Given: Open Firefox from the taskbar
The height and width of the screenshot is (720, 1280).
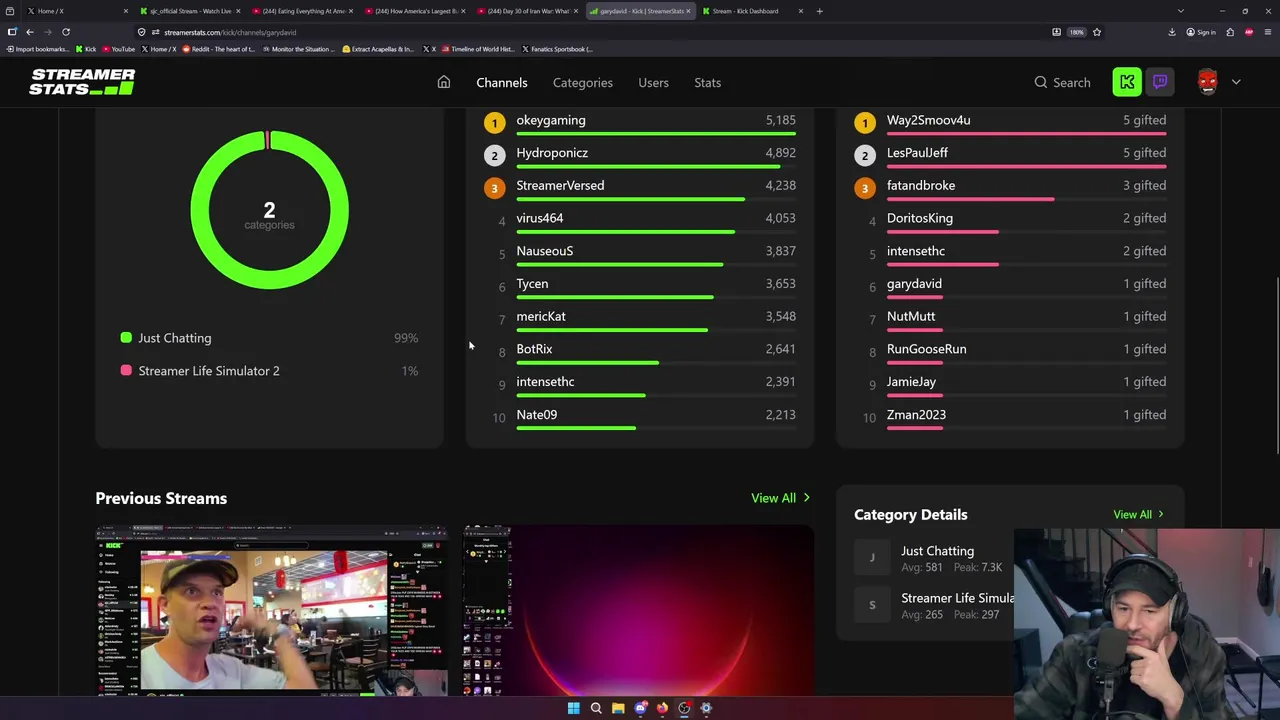Looking at the screenshot, I should coord(662,708).
